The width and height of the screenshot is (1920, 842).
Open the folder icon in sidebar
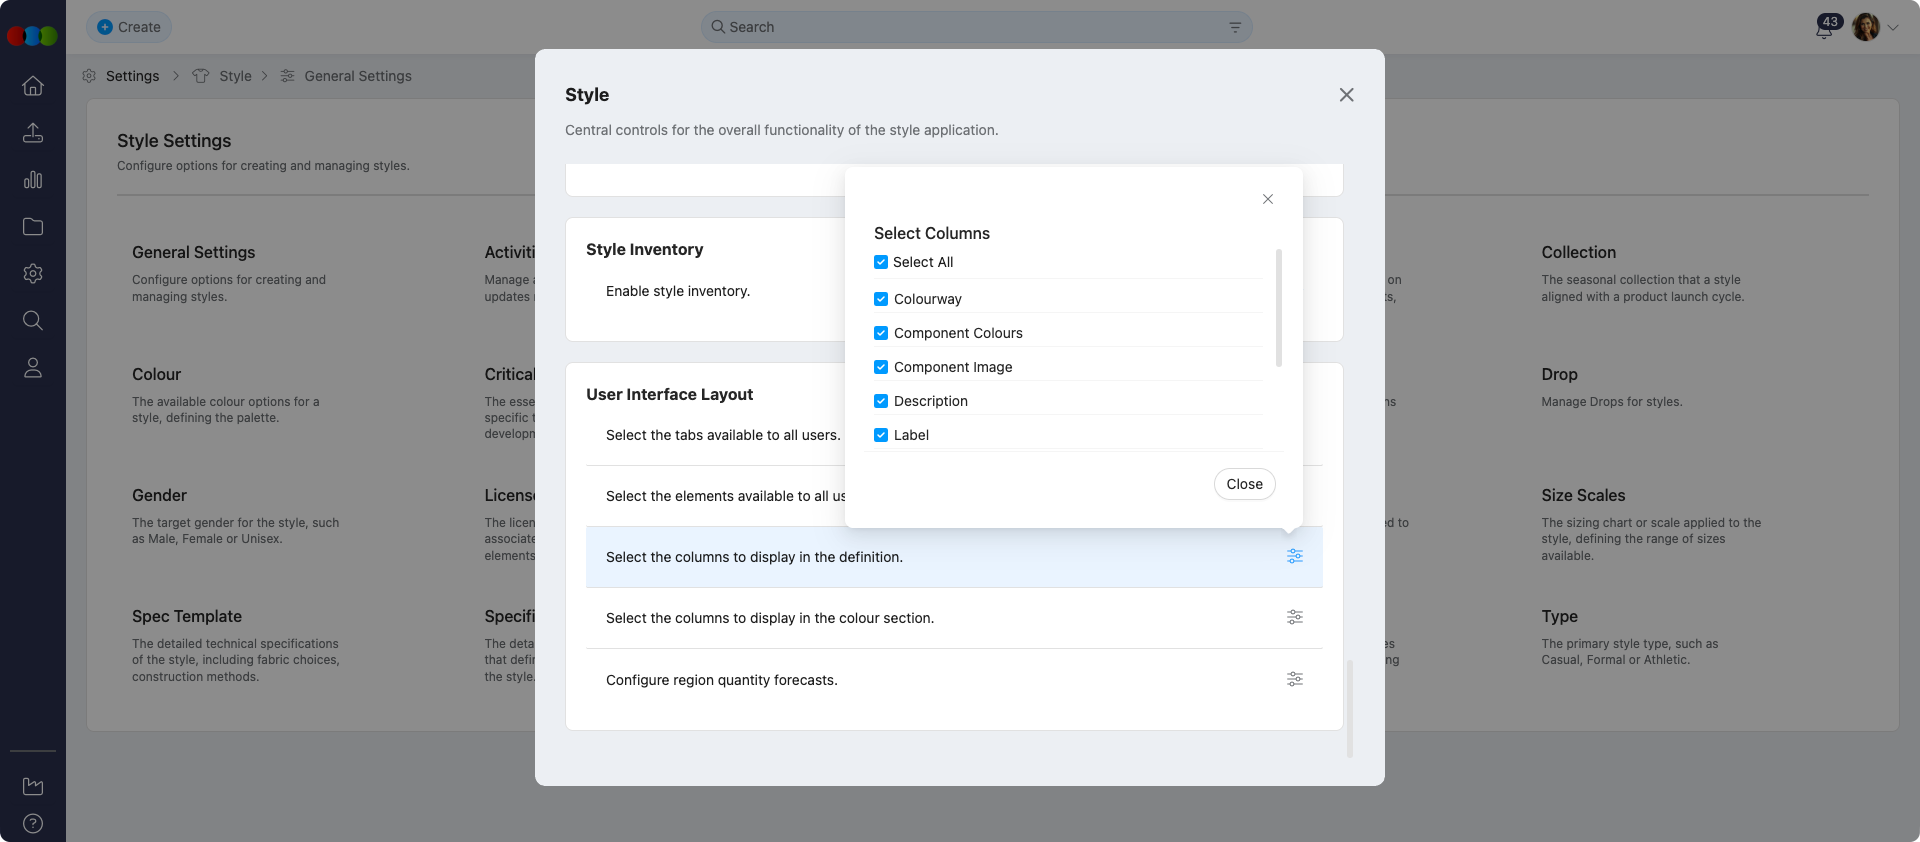coord(33,227)
